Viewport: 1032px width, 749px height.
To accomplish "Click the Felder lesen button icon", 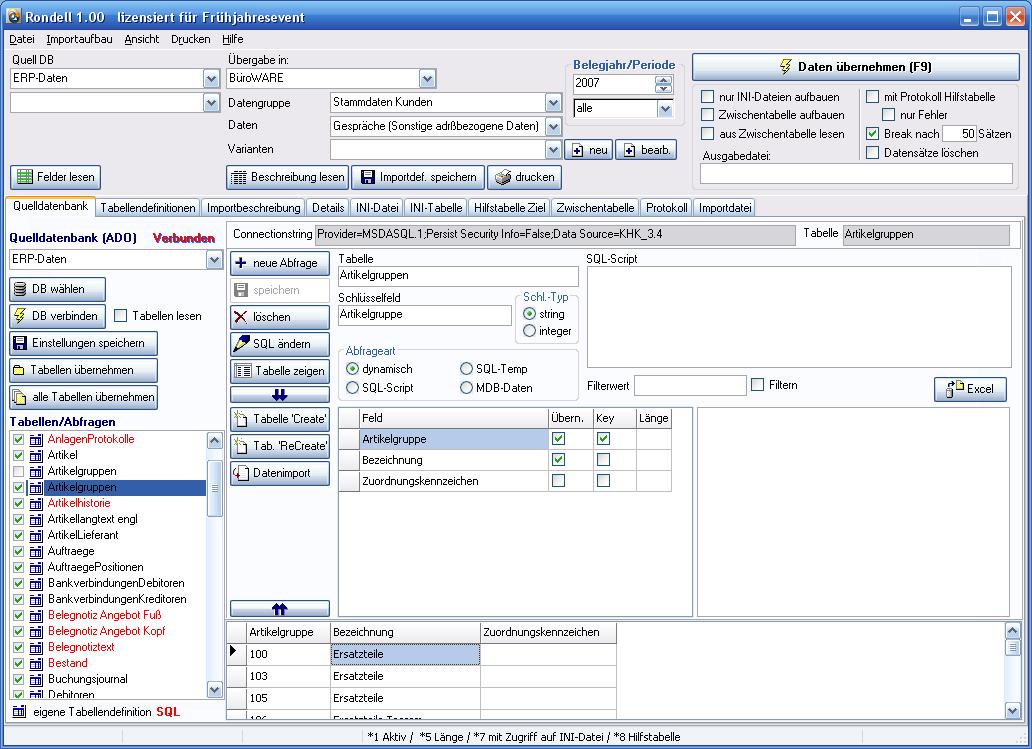I will coord(25,177).
